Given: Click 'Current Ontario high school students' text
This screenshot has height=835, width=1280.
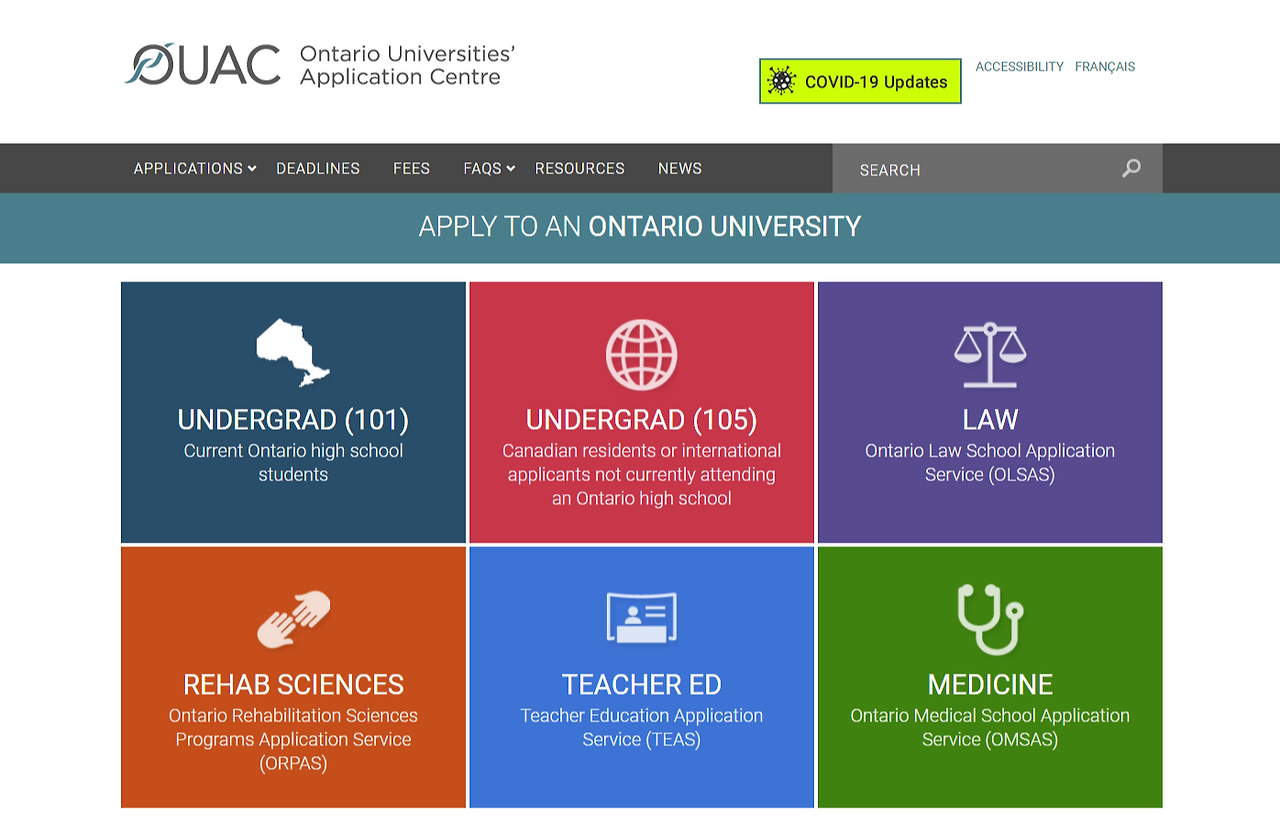Looking at the screenshot, I should click(x=293, y=462).
